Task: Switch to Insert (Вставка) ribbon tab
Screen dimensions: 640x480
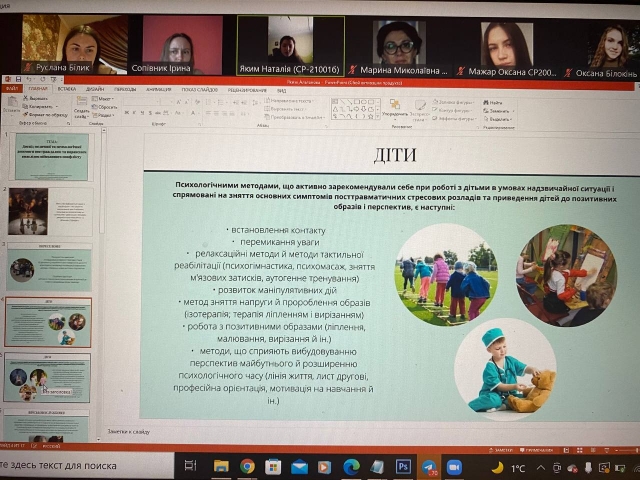Action: pos(67,89)
